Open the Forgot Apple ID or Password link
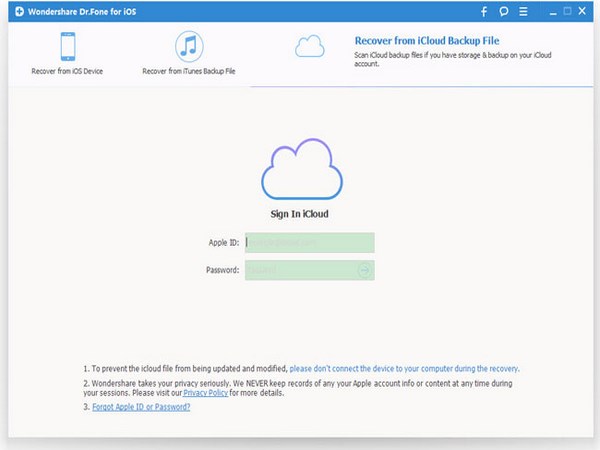600x450 pixels. [141, 407]
